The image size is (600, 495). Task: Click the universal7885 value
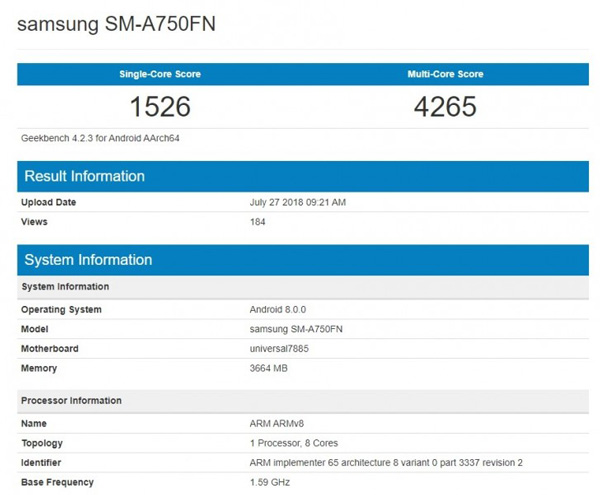(279, 348)
